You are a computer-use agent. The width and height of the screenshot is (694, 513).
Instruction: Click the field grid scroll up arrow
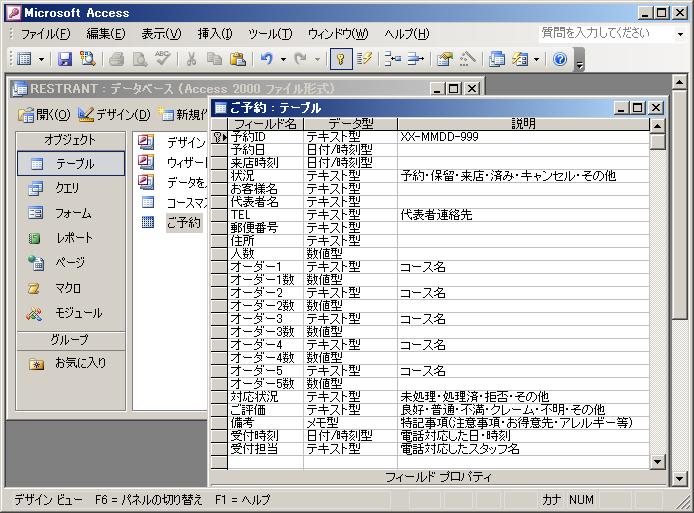[x=657, y=127]
